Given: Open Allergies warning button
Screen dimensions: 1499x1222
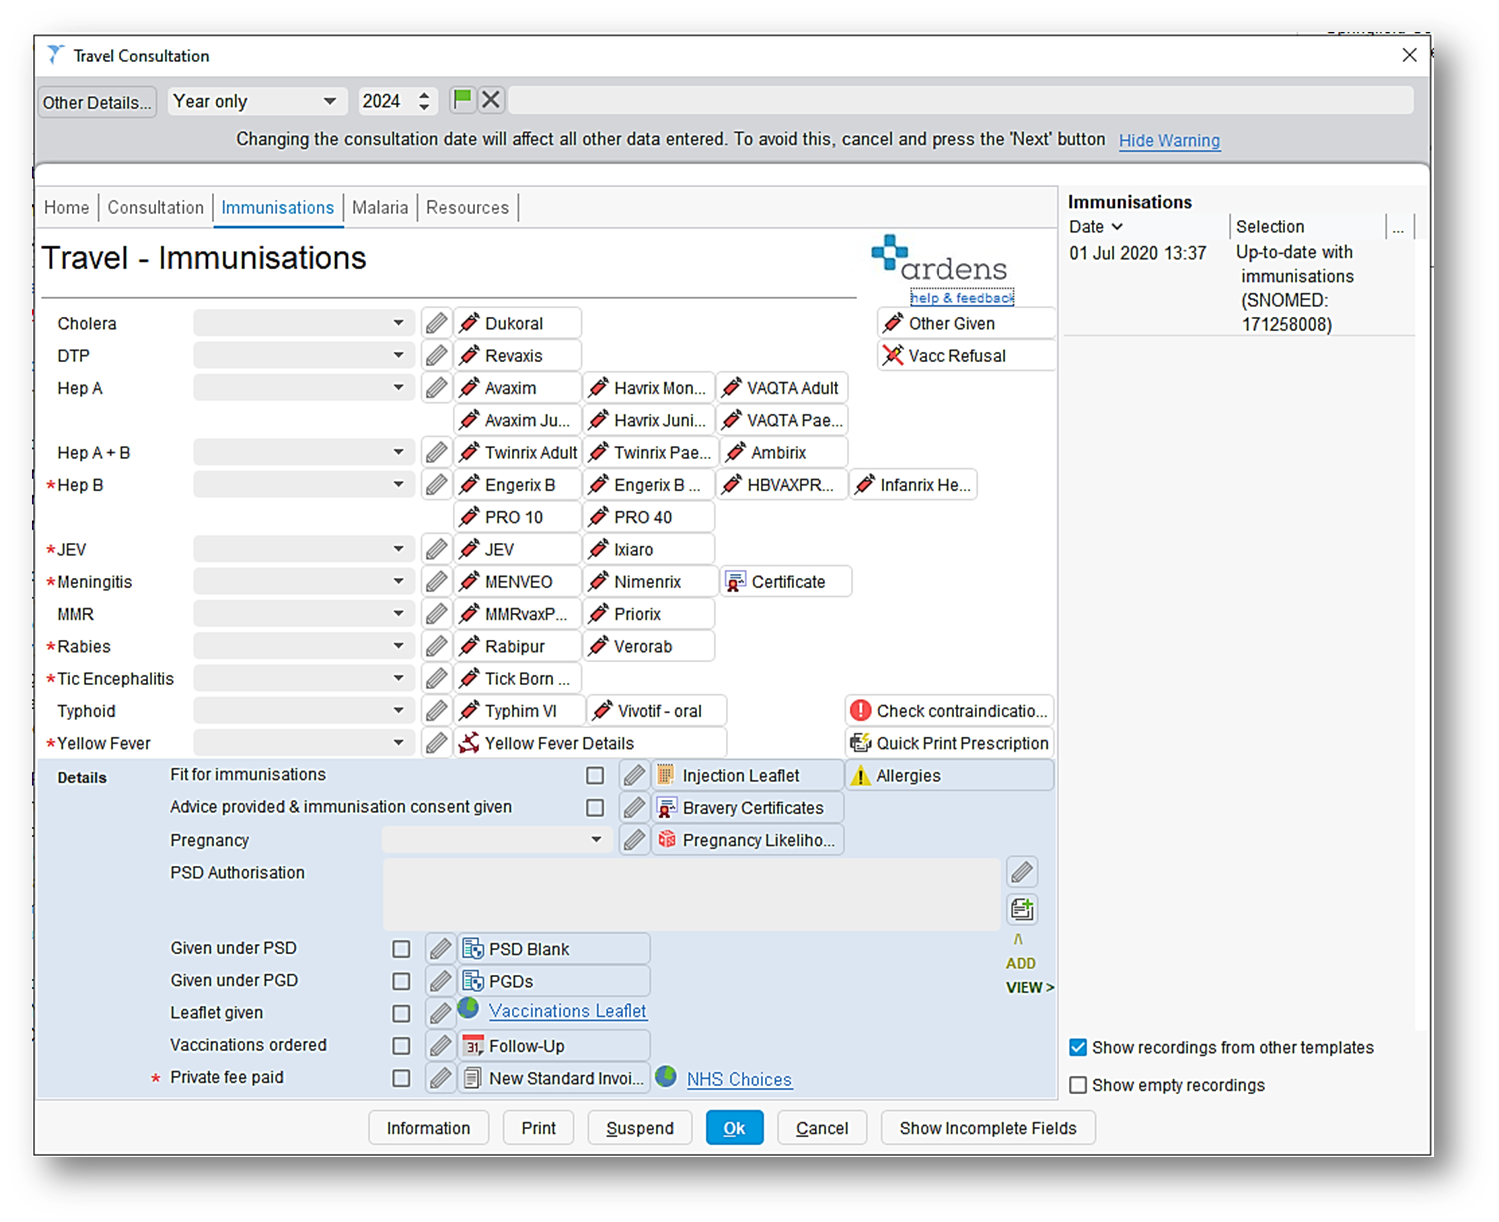Looking at the screenshot, I should coord(949,775).
